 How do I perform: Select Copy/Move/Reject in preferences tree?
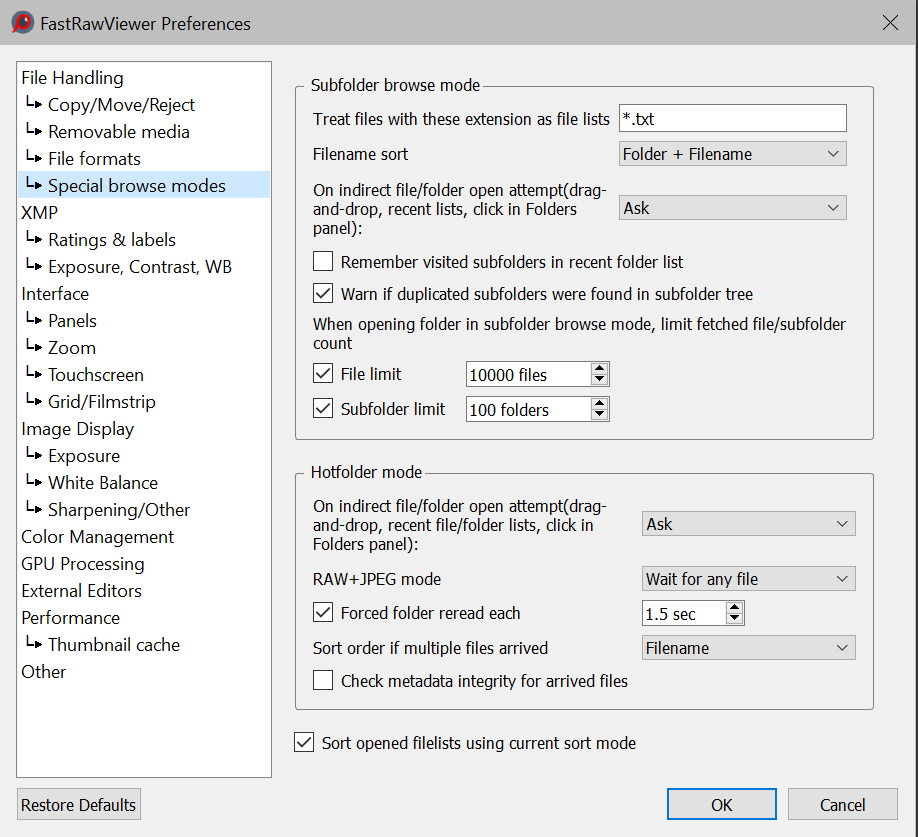click(121, 105)
